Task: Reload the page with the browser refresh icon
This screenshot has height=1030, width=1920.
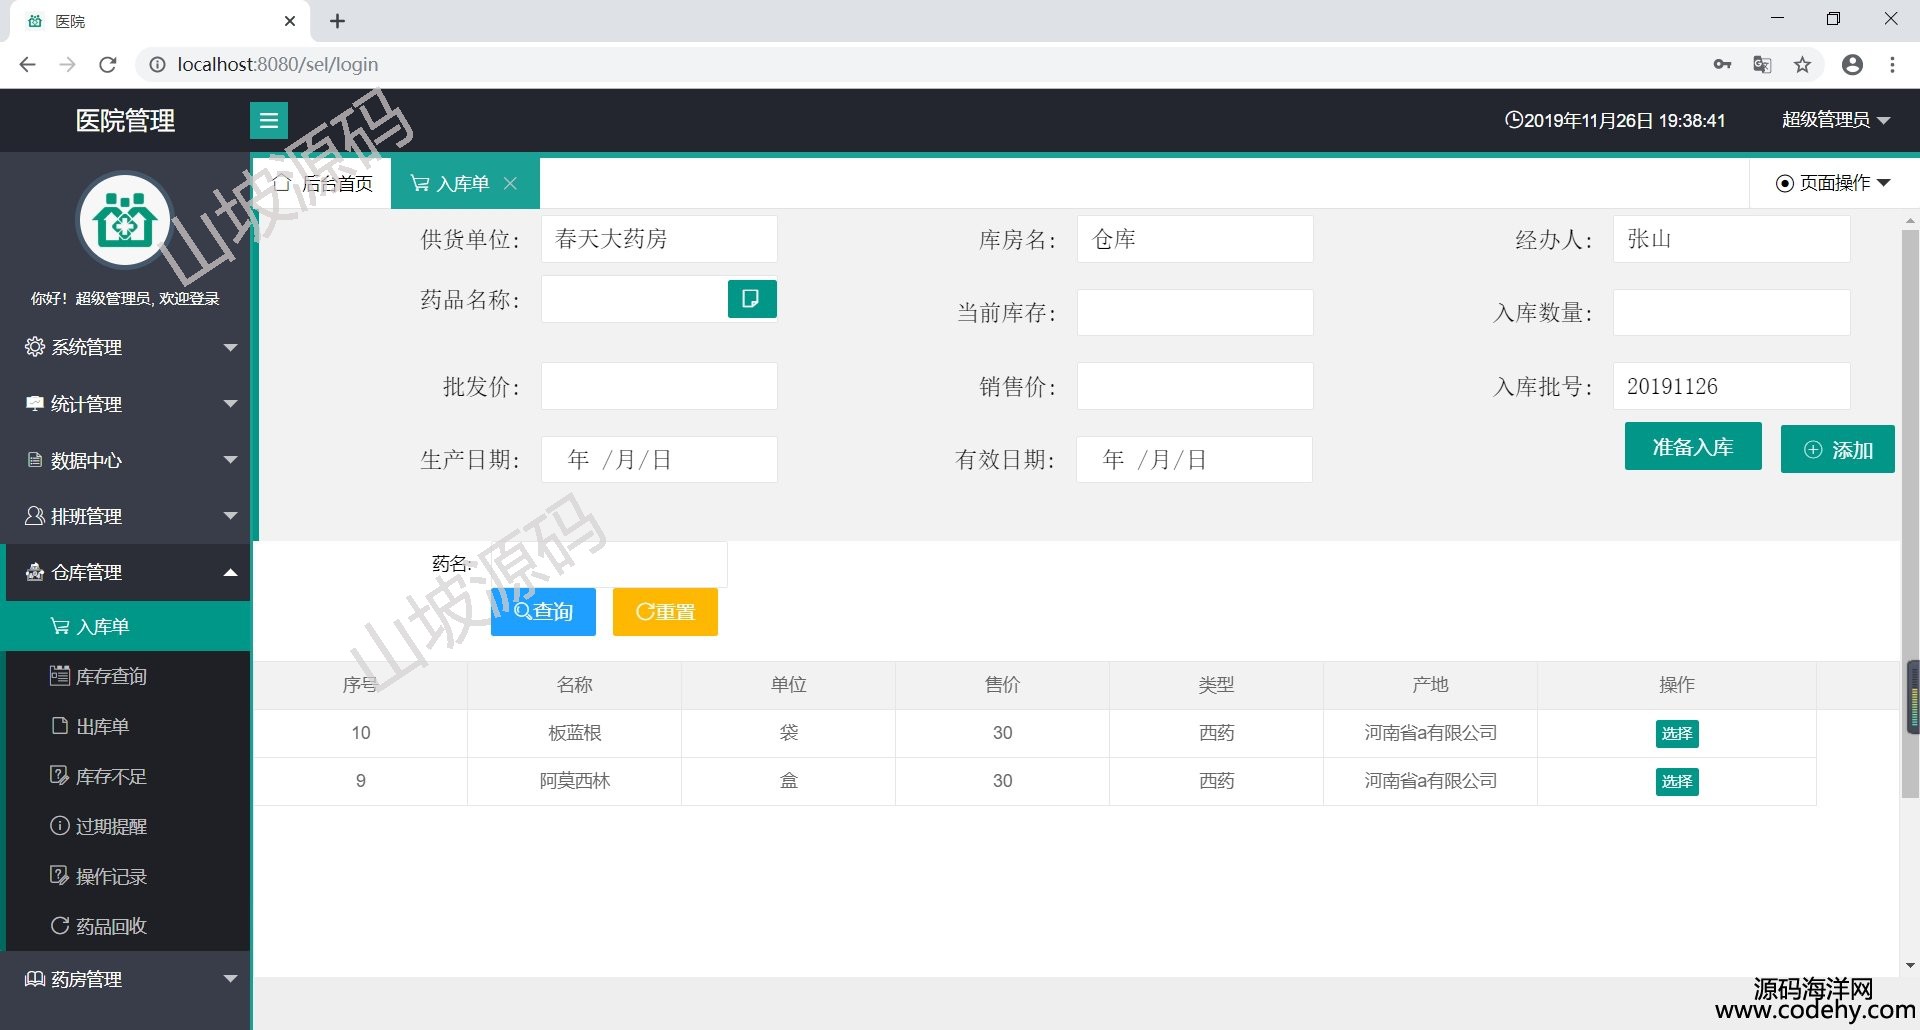Action: [x=108, y=65]
